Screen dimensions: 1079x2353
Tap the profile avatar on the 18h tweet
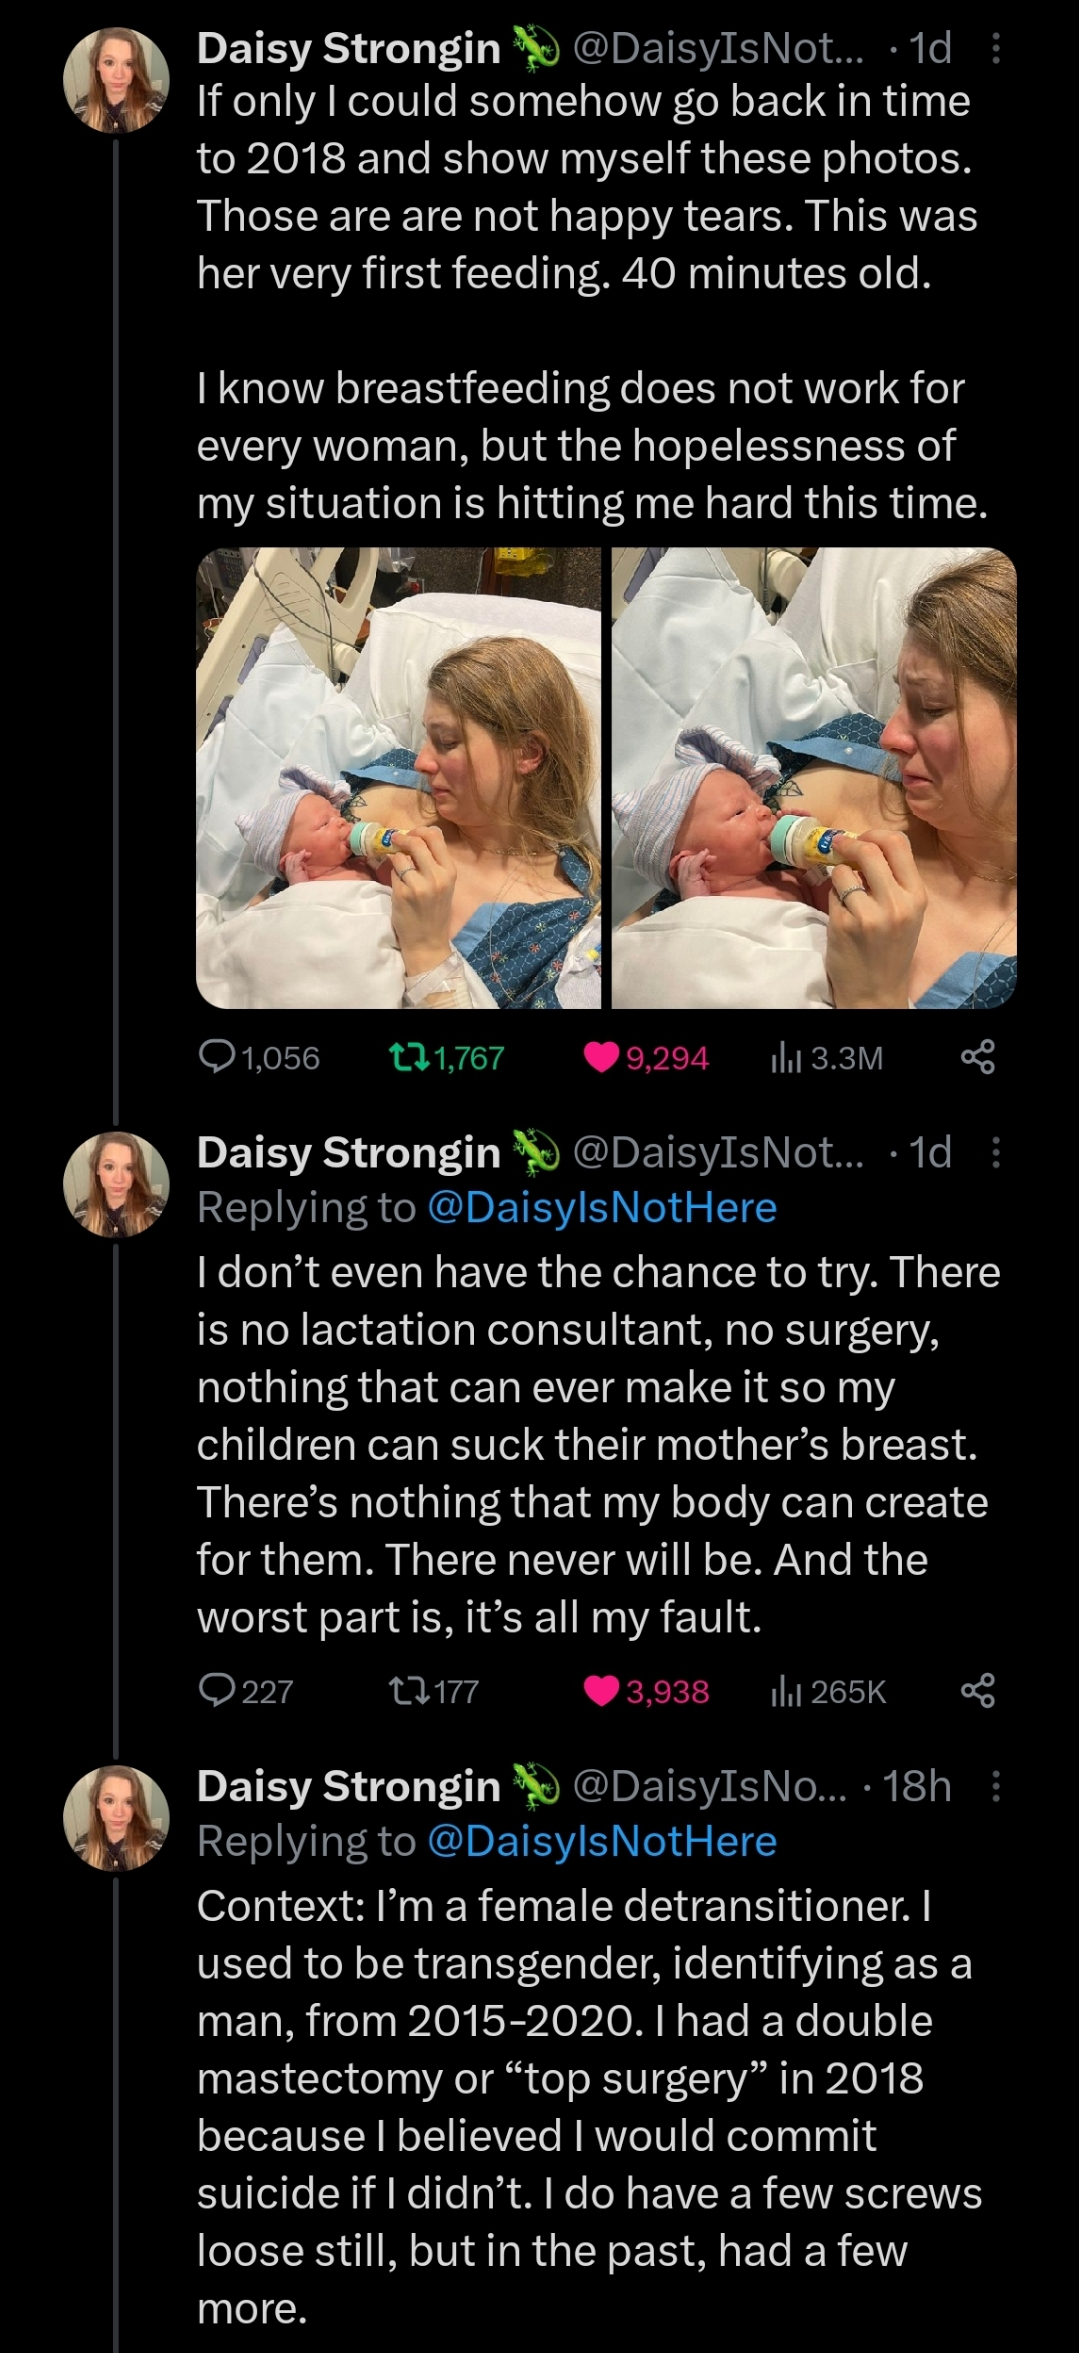(116, 1818)
